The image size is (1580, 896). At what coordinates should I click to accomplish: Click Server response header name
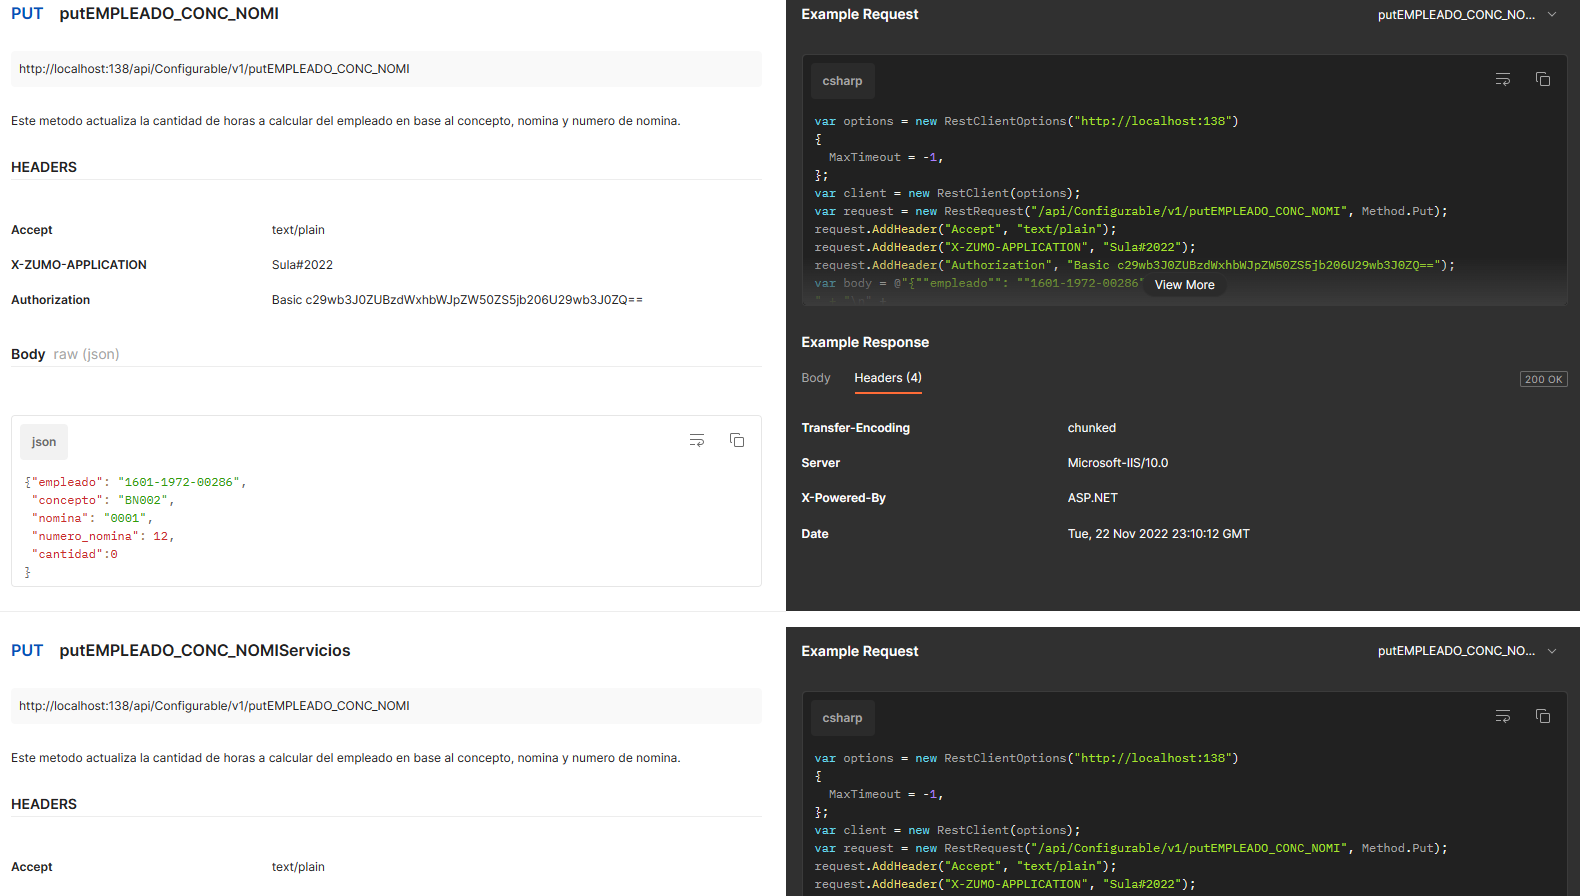pyautogui.click(x=821, y=463)
